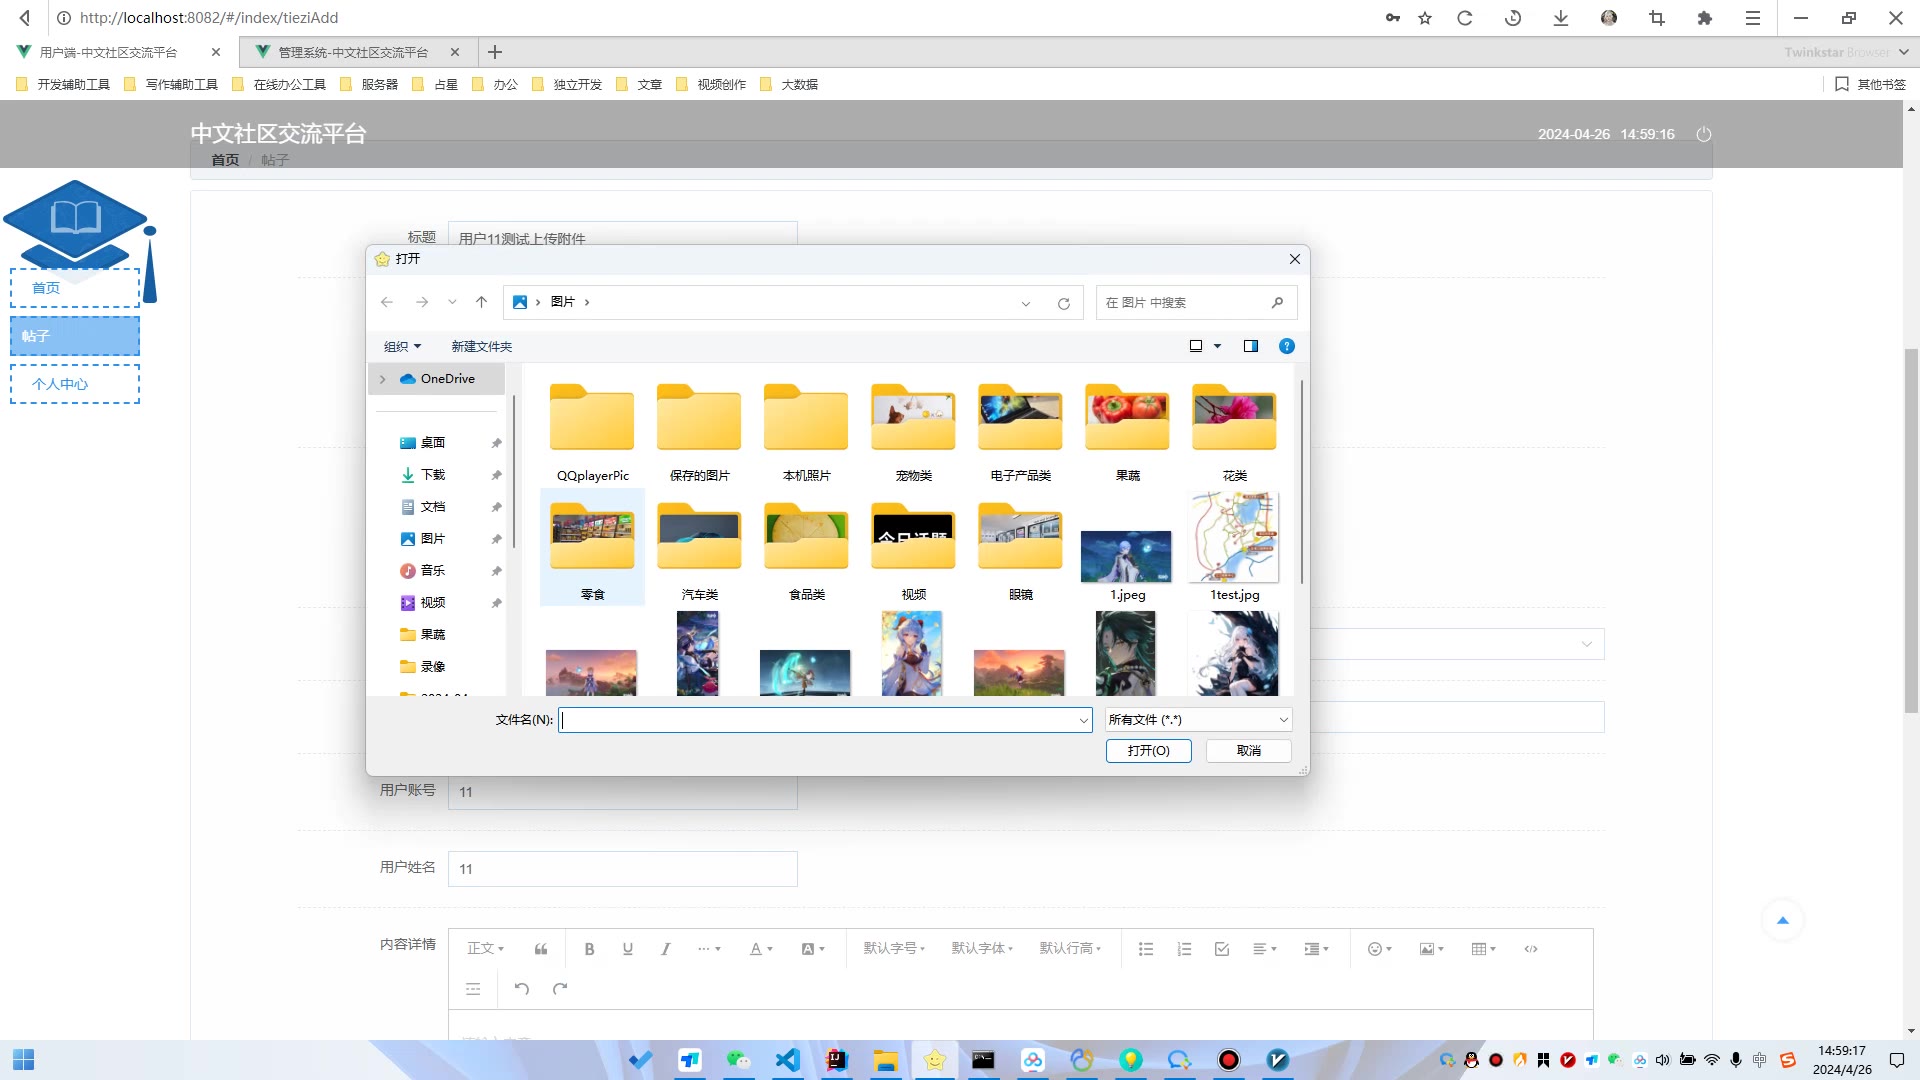Click the 打开(O) button

[1148, 751]
